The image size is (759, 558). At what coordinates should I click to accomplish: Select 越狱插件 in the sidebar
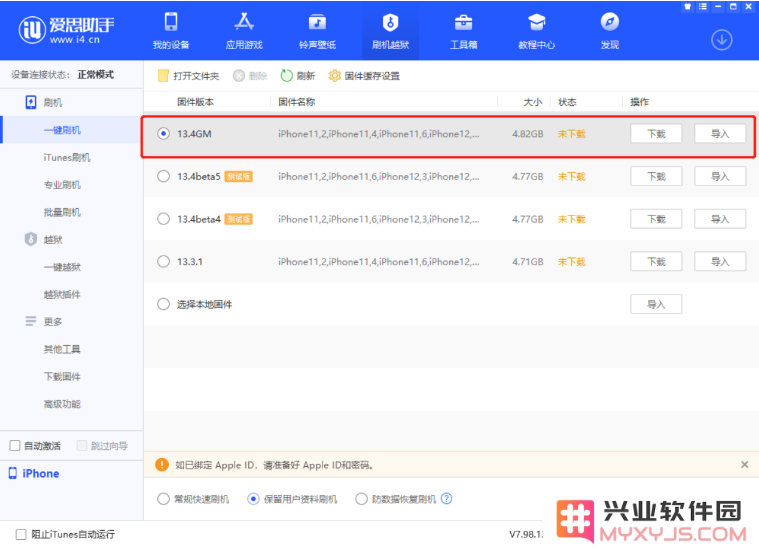62,294
